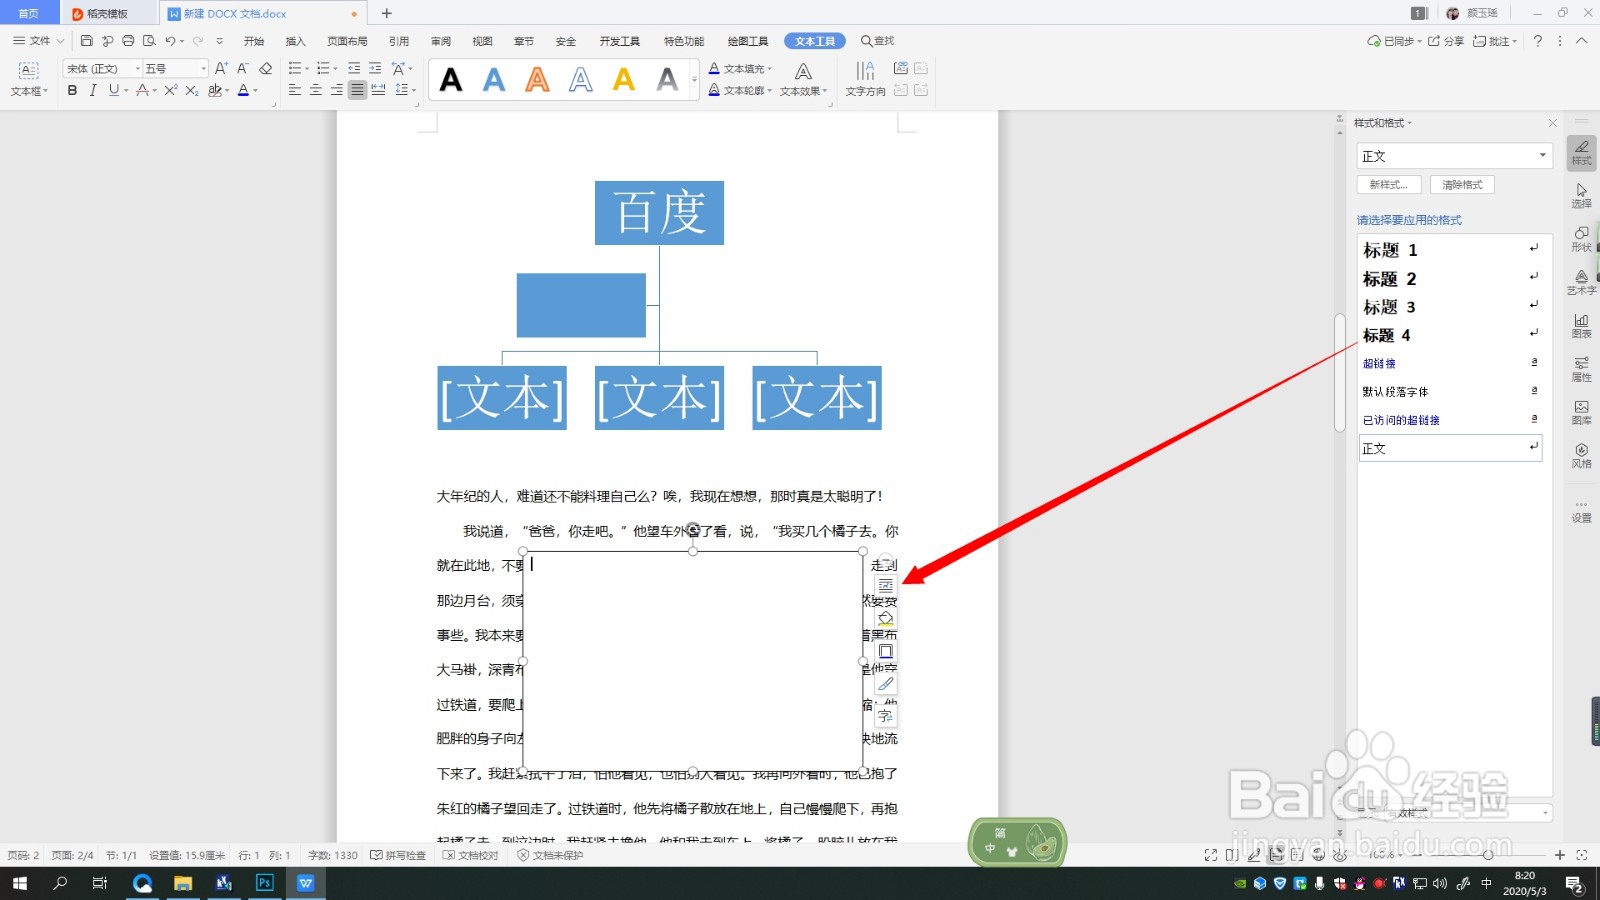Expand the 文本填充 text fill dropdown
Image resolution: width=1600 pixels, height=900 pixels.
(x=769, y=69)
